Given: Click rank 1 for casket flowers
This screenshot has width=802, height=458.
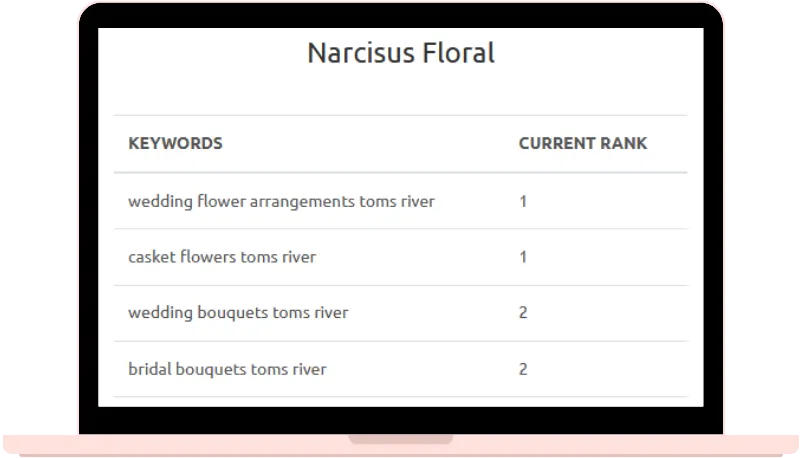Looking at the screenshot, I should pos(523,257).
